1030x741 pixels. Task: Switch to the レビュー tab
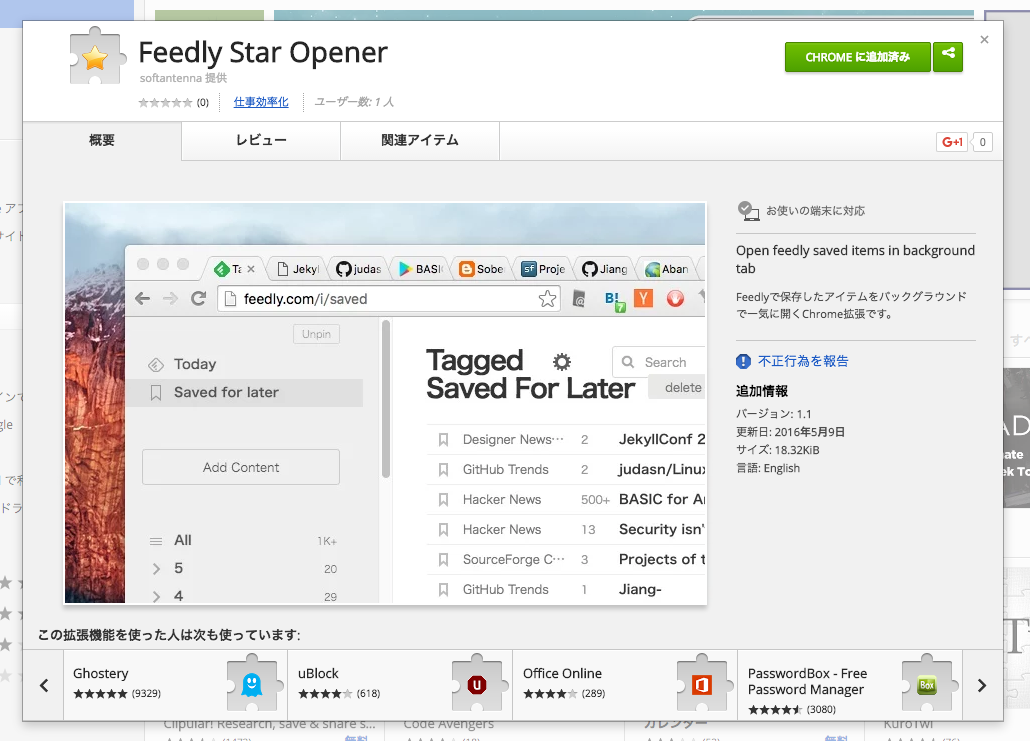point(261,140)
